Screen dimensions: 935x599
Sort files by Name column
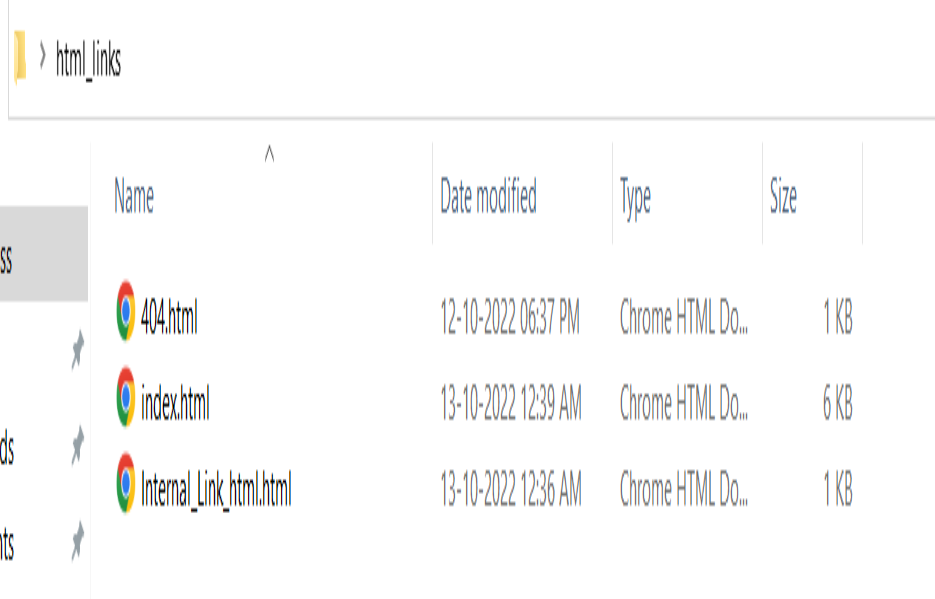pos(134,197)
